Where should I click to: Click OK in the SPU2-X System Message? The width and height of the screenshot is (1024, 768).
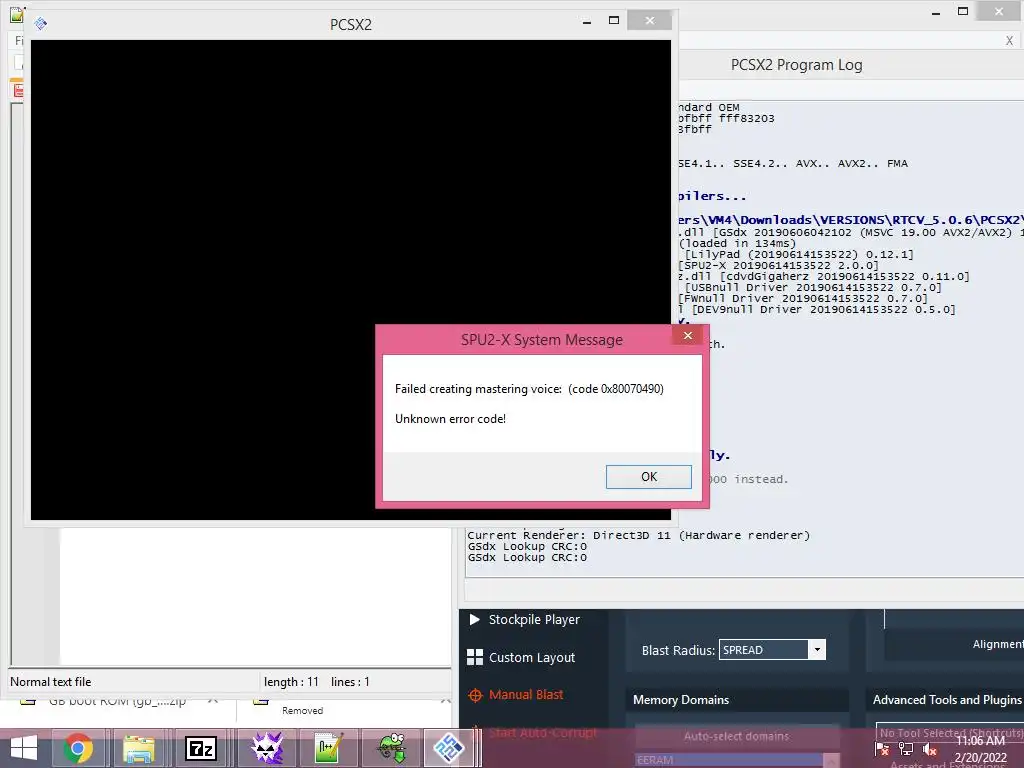pyautogui.click(x=648, y=477)
